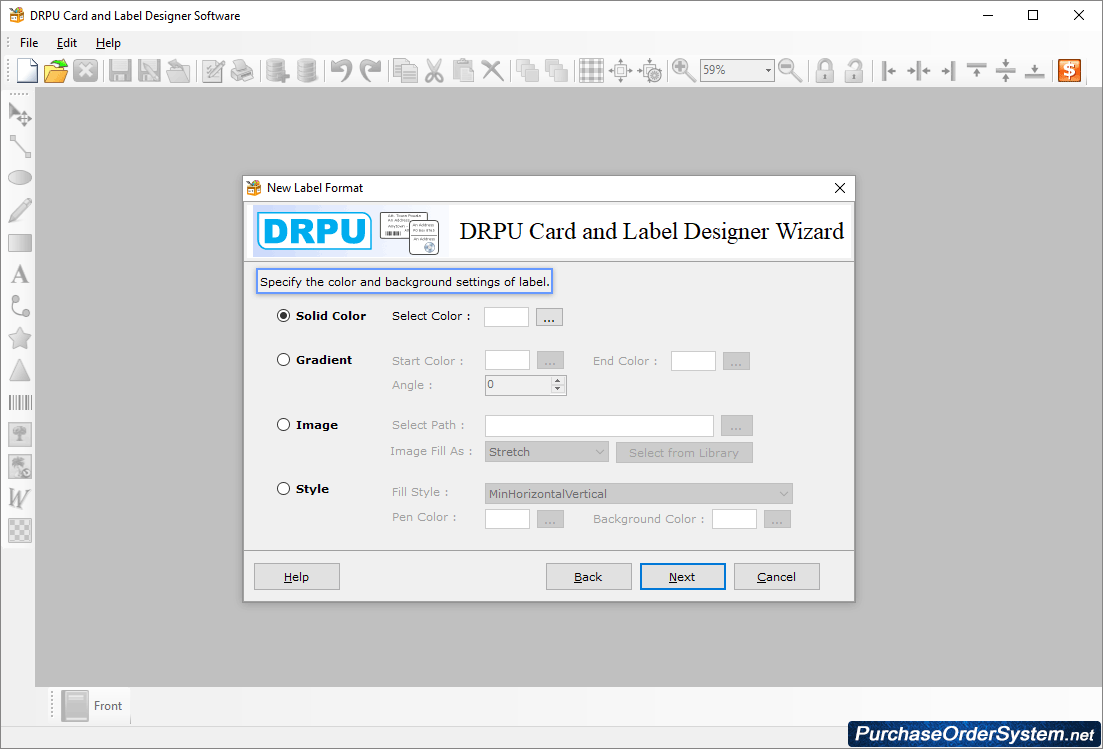Image resolution: width=1103 pixels, height=749 pixels.
Task: Click the Cancel button in wizard
Action: point(777,577)
